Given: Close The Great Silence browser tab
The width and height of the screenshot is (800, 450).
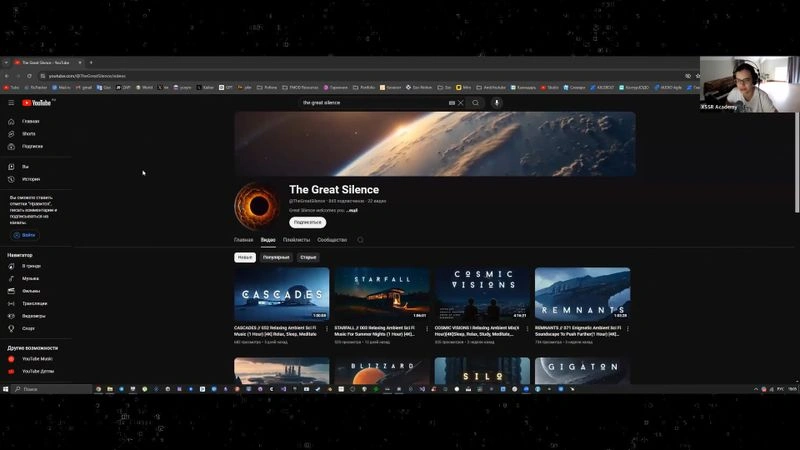Looking at the screenshot, I should click(x=80, y=62).
